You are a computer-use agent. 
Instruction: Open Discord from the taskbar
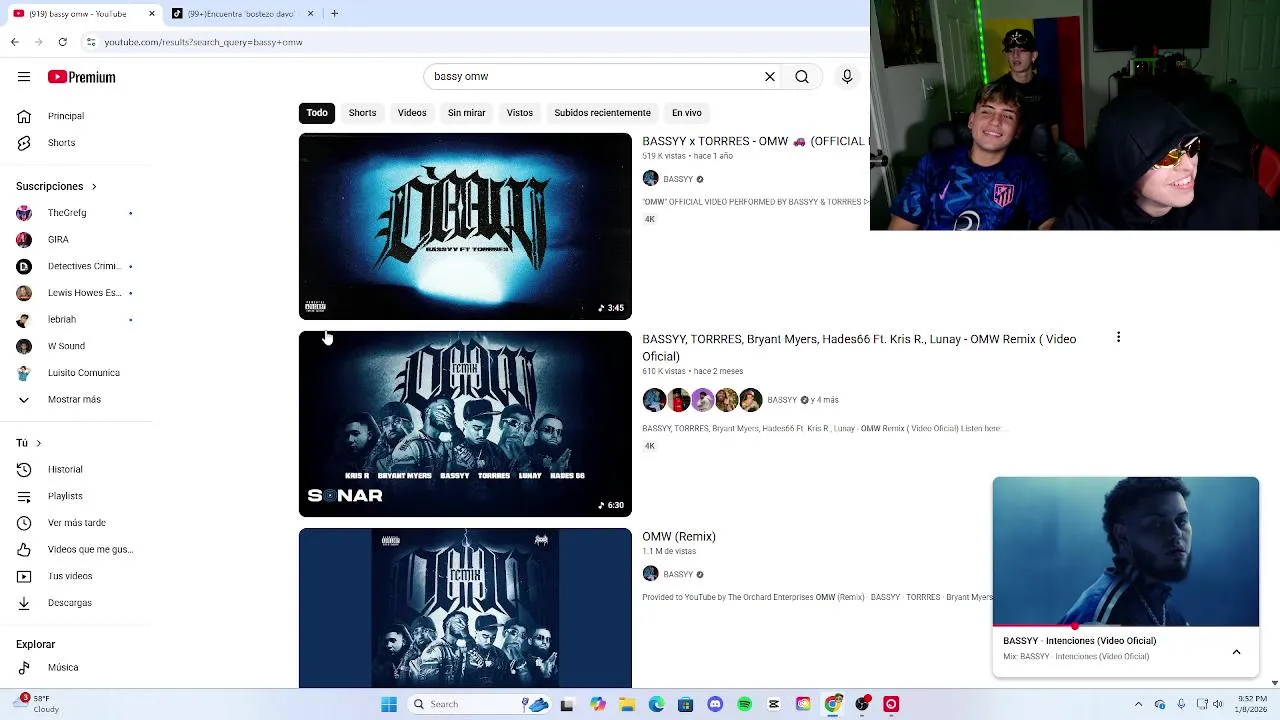pos(715,704)
